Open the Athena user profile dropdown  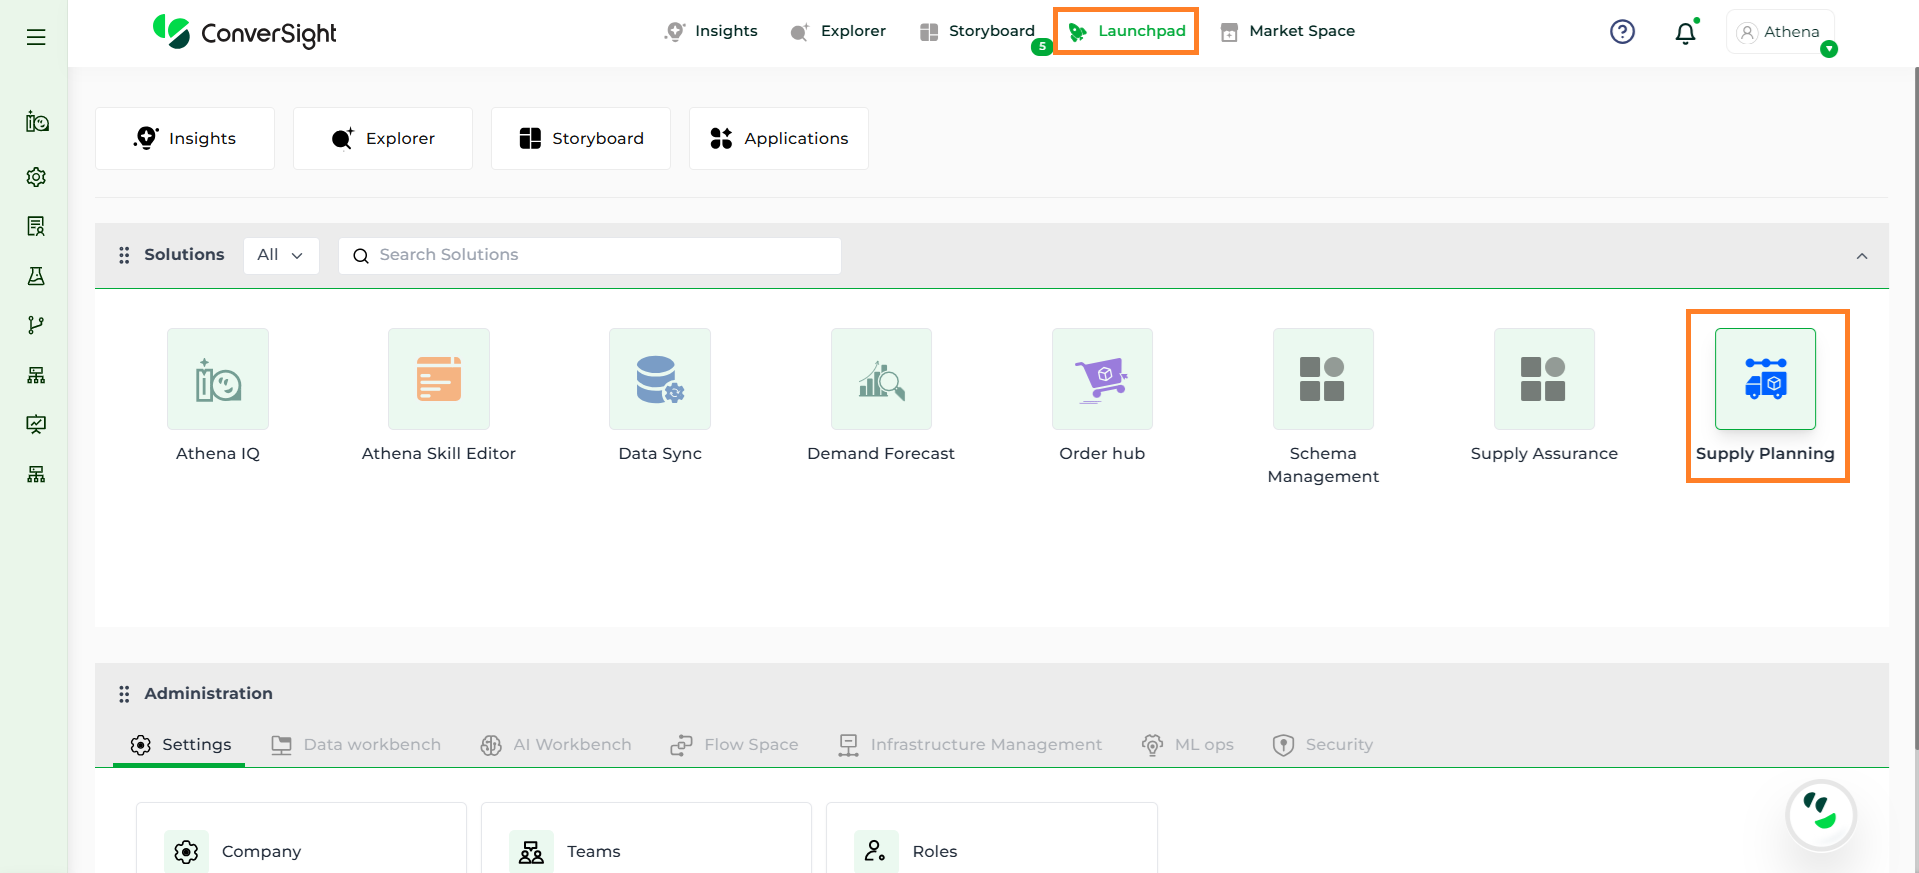point(1780,32)
